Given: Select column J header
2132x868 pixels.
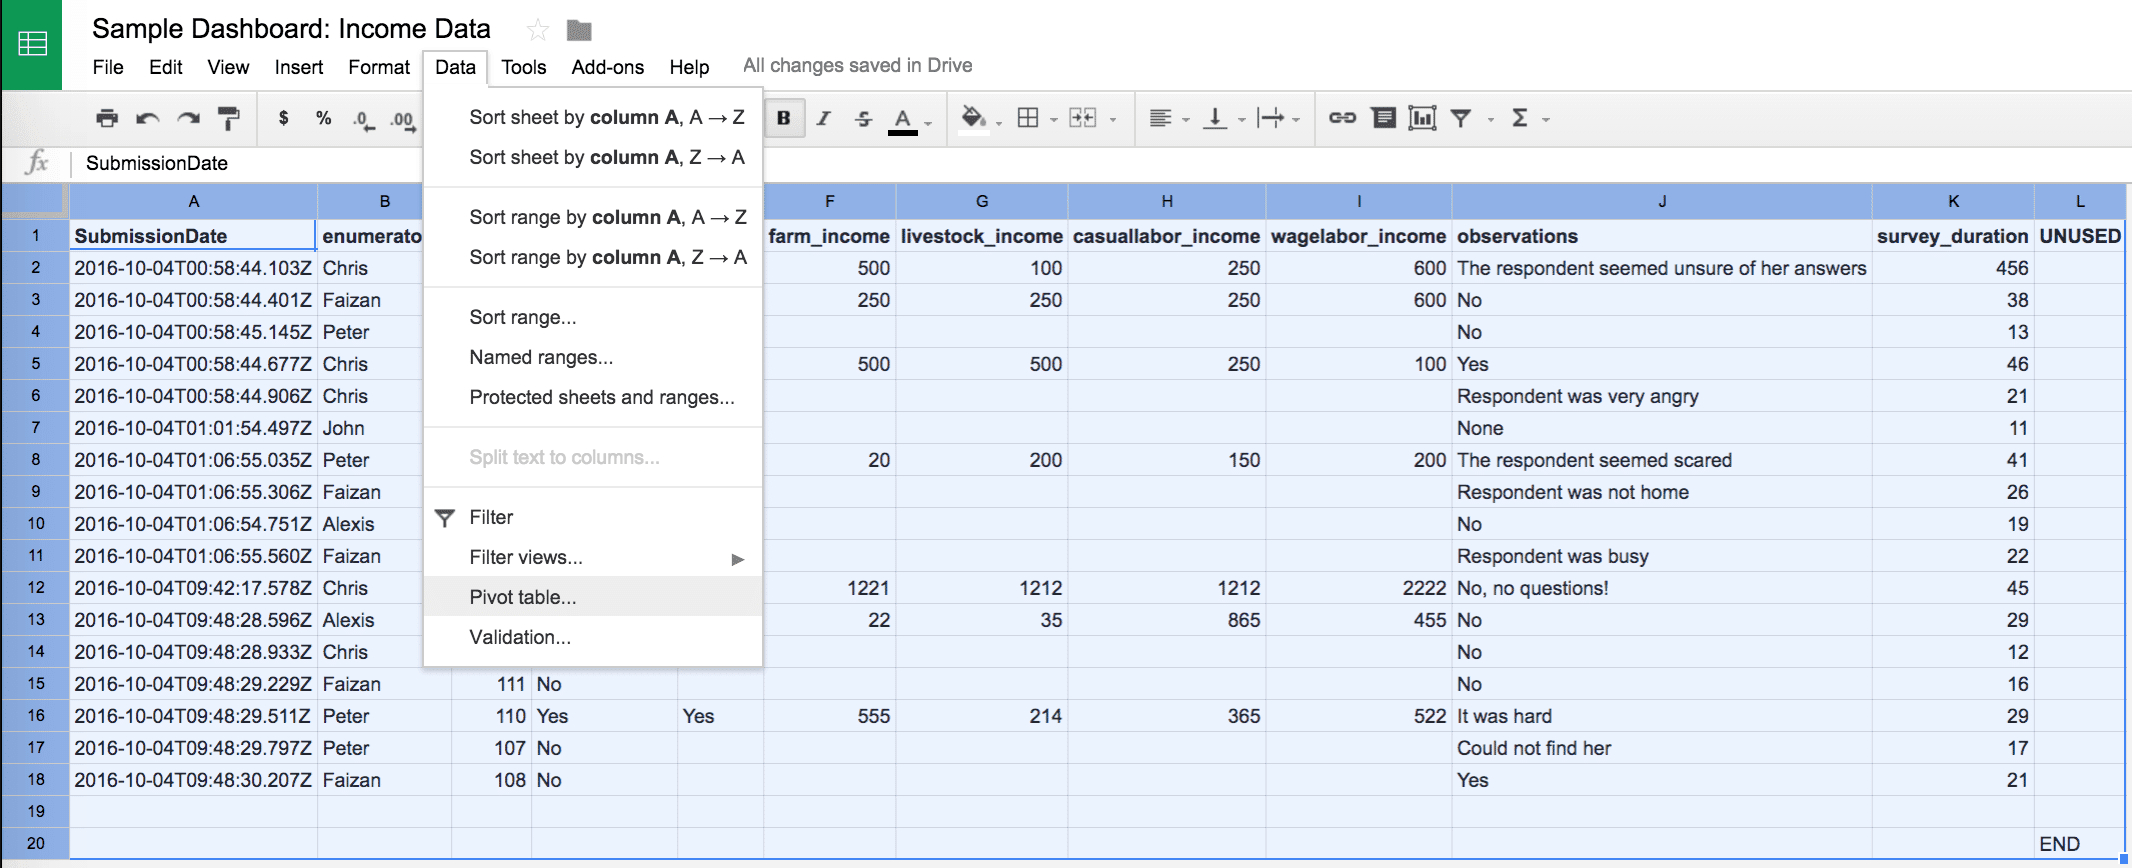Looking at the screenshot, I should tap(1662, 201).
